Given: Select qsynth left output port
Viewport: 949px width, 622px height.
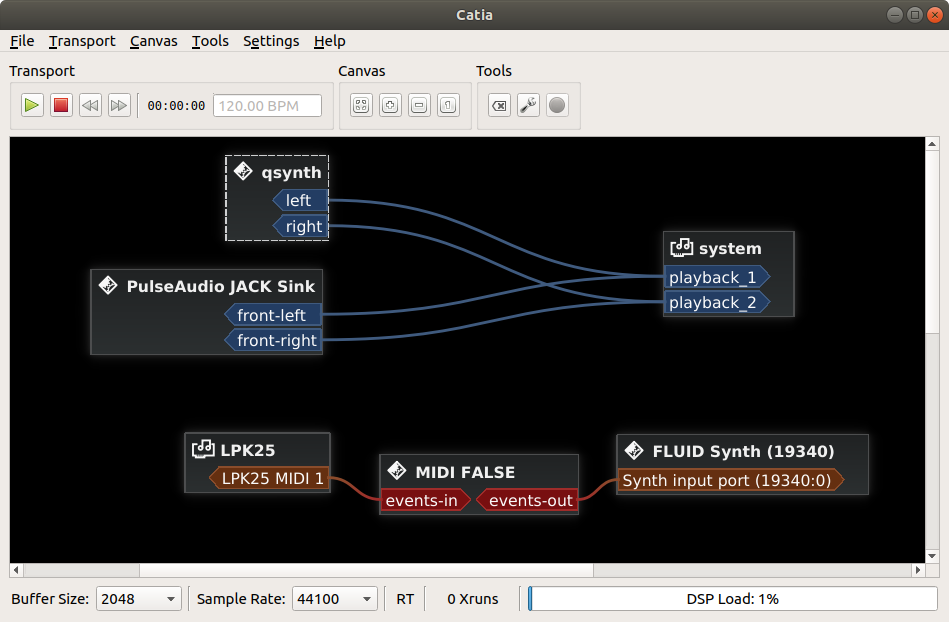Looking at the screenshot, I should click(x=300, y=200).
